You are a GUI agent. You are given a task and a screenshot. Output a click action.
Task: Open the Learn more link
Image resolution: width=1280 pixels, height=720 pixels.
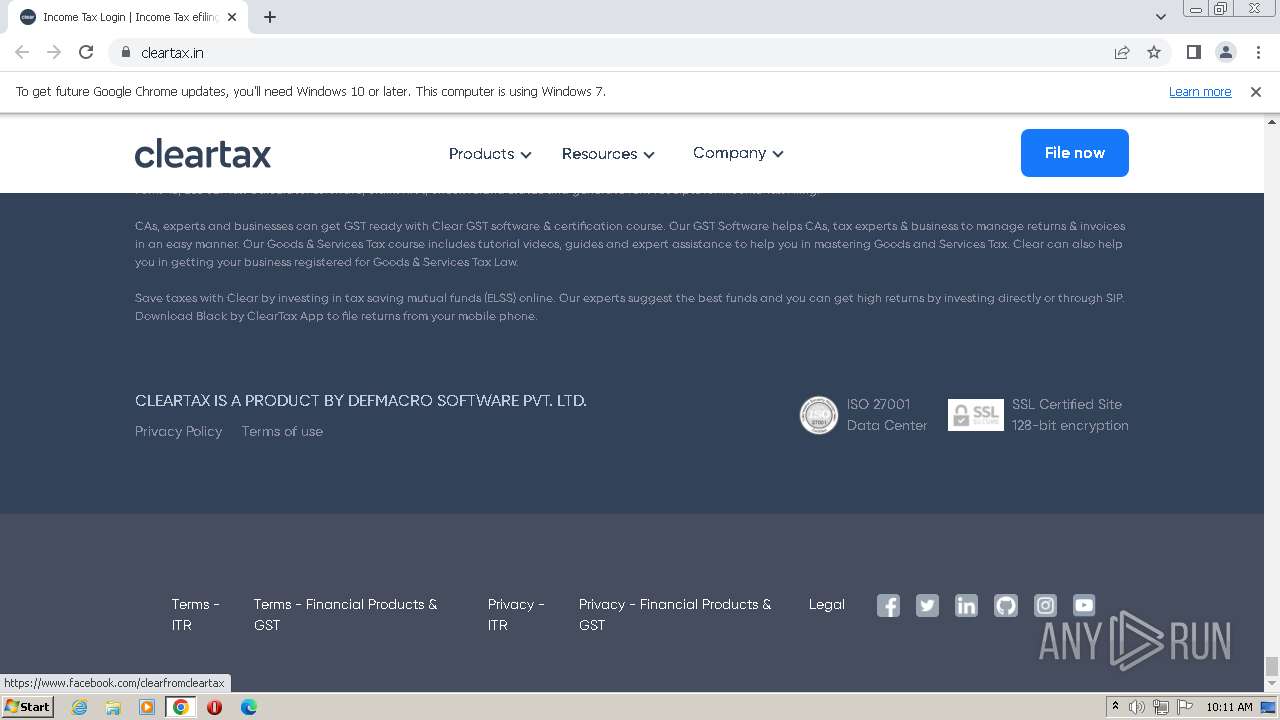click(1200, 91)
